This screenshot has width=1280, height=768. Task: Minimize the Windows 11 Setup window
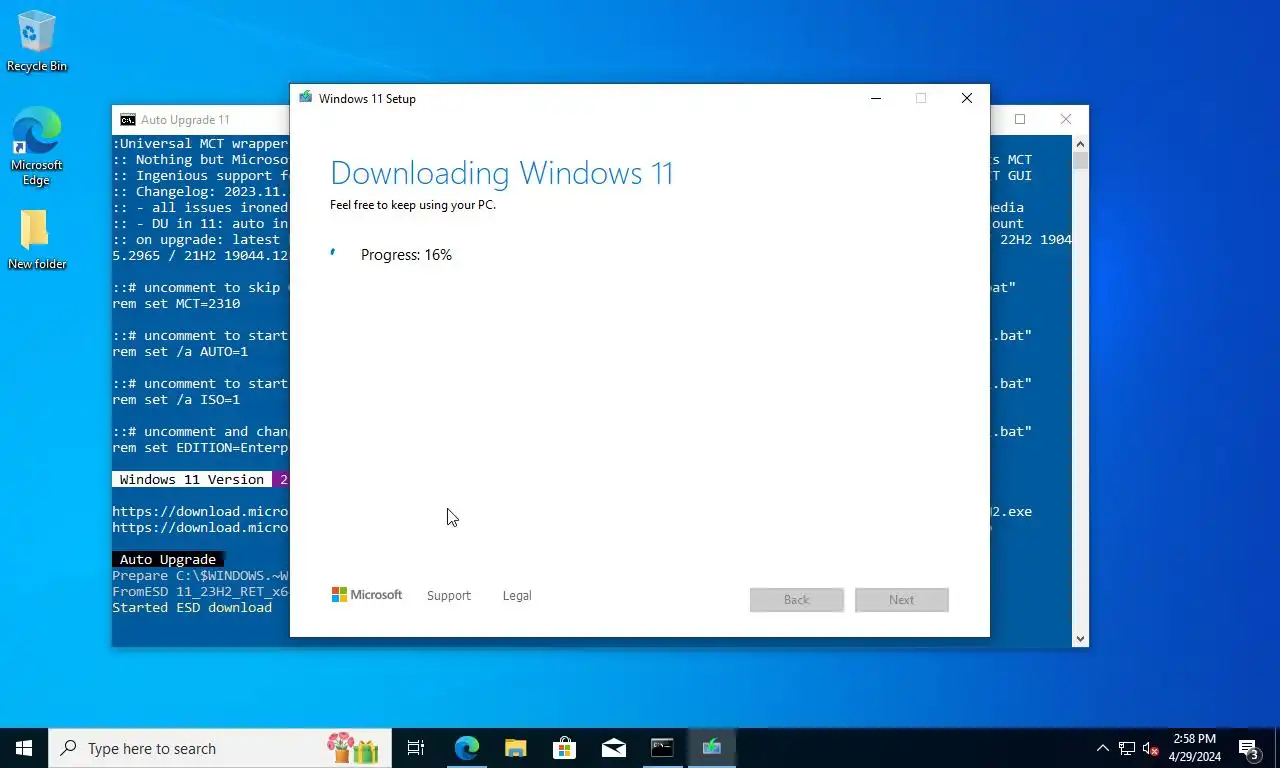pyautogui.click(x=876, y=98)
